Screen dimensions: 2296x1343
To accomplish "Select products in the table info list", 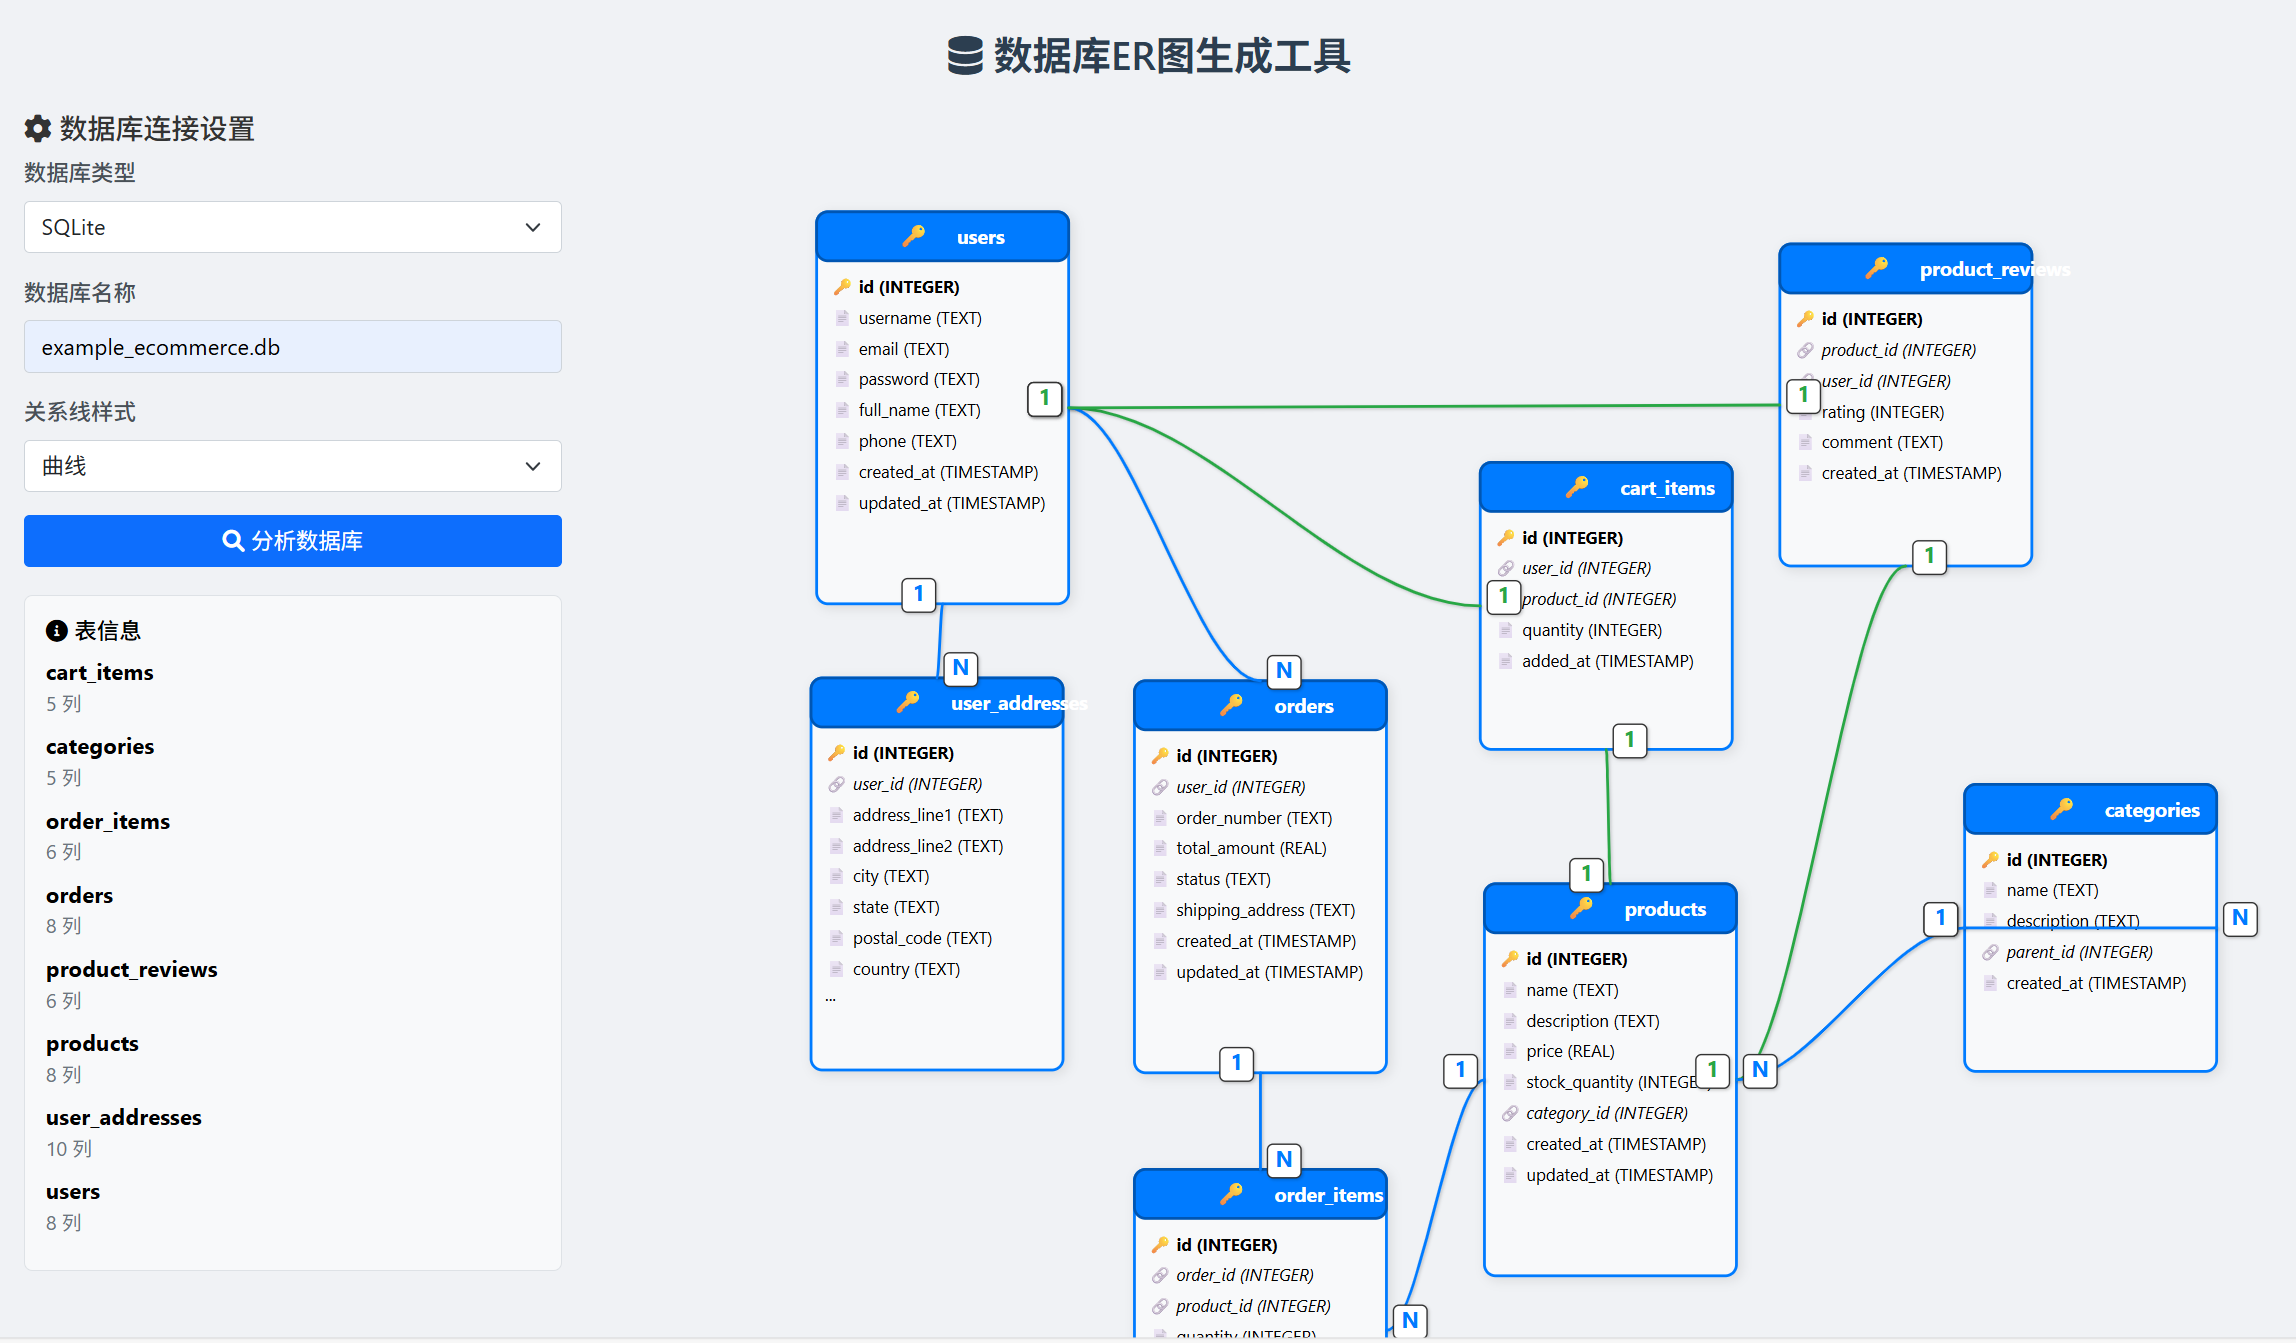I will 92,1044.
